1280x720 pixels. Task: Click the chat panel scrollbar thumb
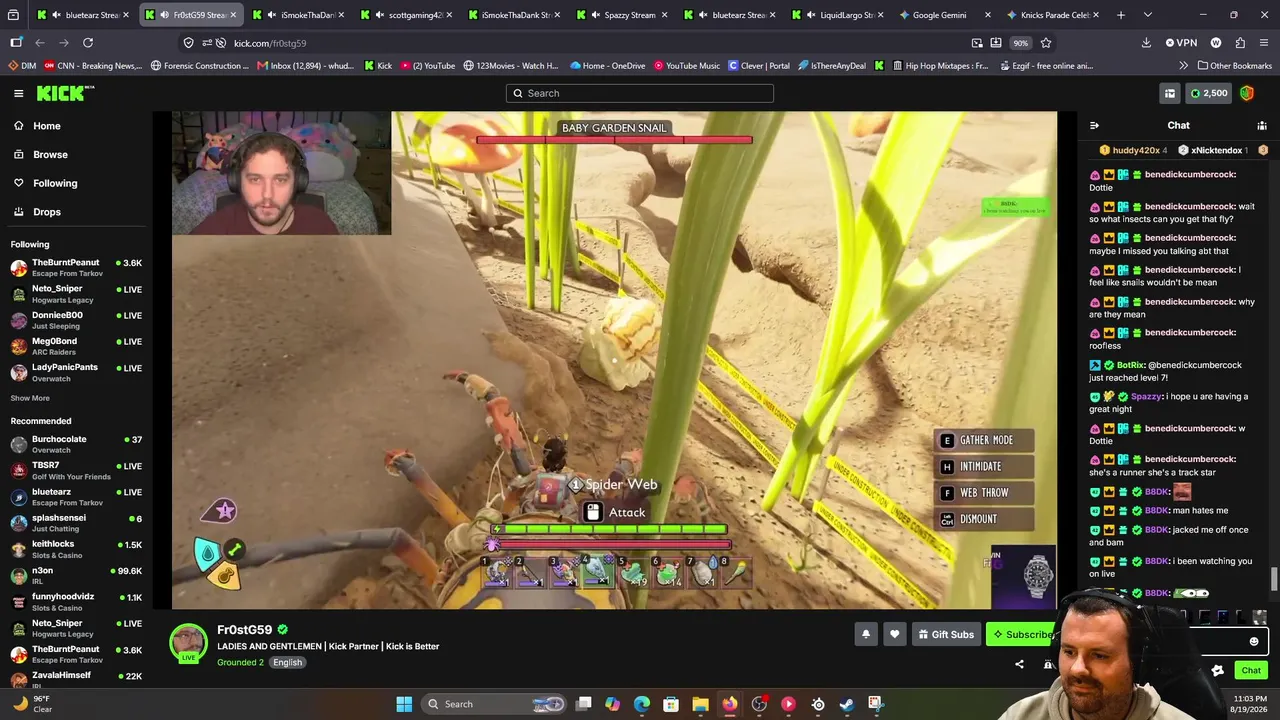(x=1274, y=580)
